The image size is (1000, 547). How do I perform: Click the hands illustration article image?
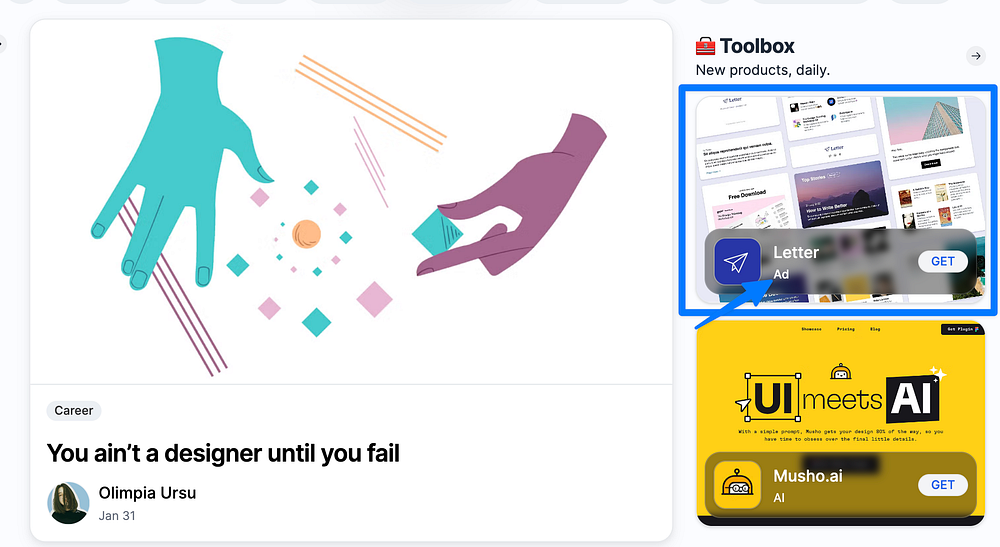click(x=351, y=203)
